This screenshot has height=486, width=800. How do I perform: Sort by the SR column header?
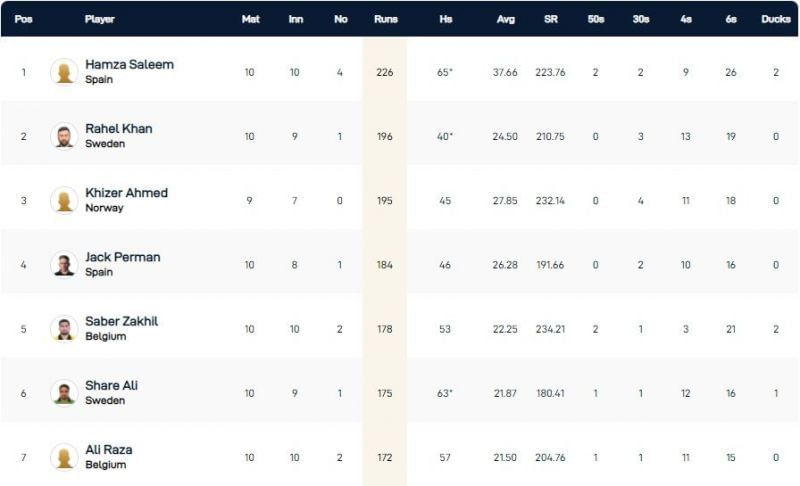(x=551, y=19)
